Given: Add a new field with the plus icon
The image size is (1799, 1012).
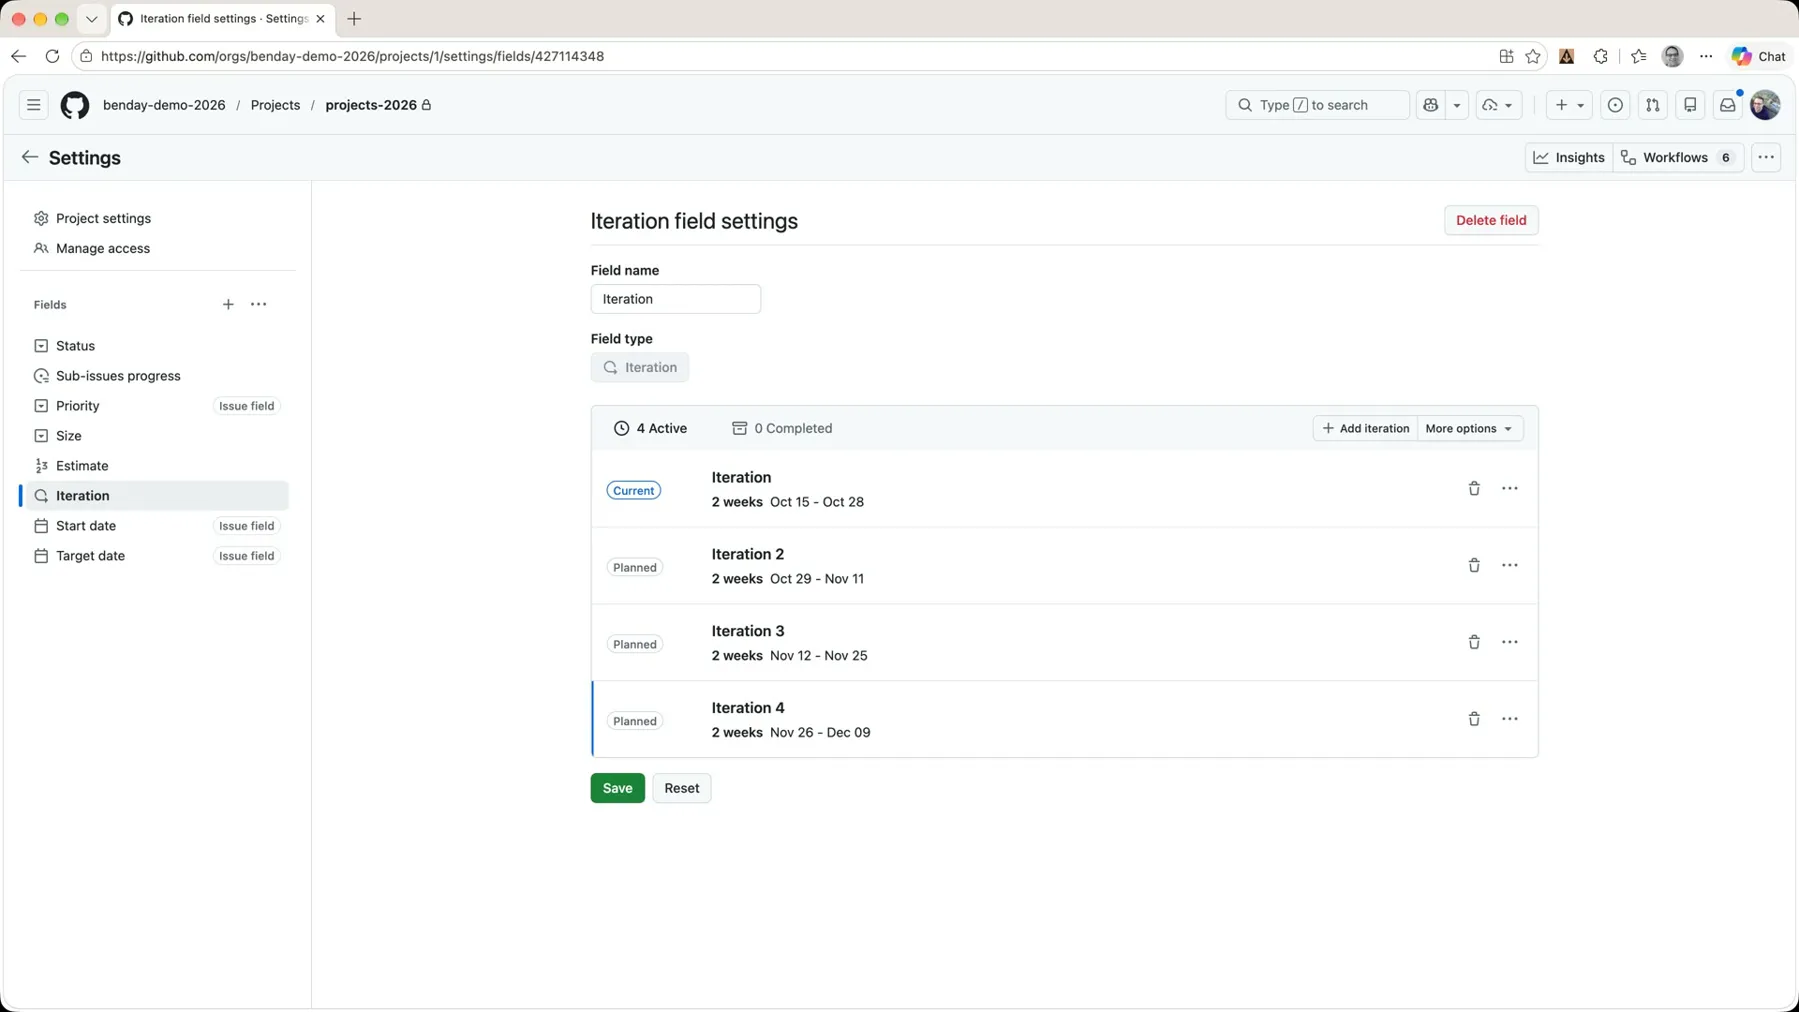Looking at the screenshot, I should 228,304.
